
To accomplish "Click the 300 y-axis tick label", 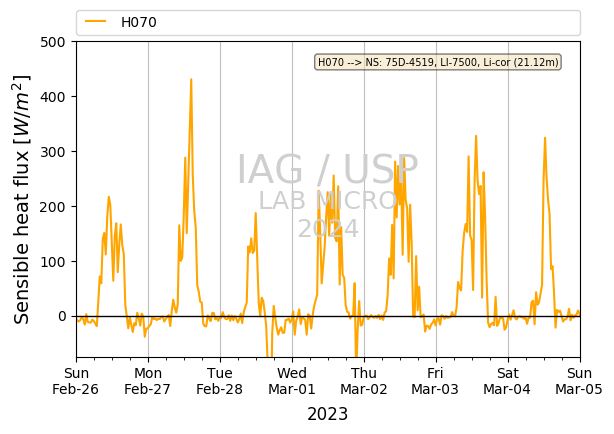I will point(53,152).
